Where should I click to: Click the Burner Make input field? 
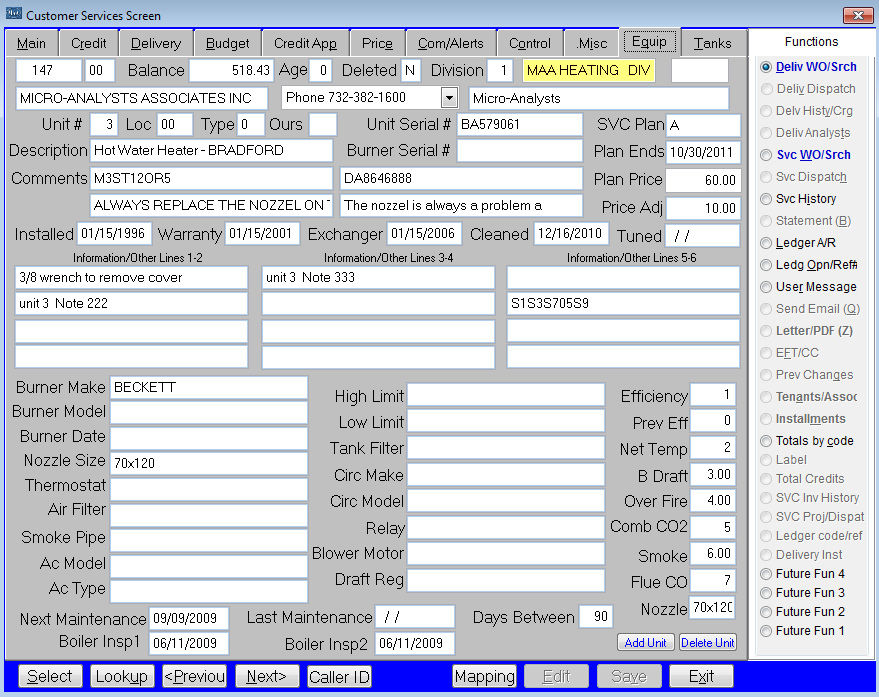point(208,387)
